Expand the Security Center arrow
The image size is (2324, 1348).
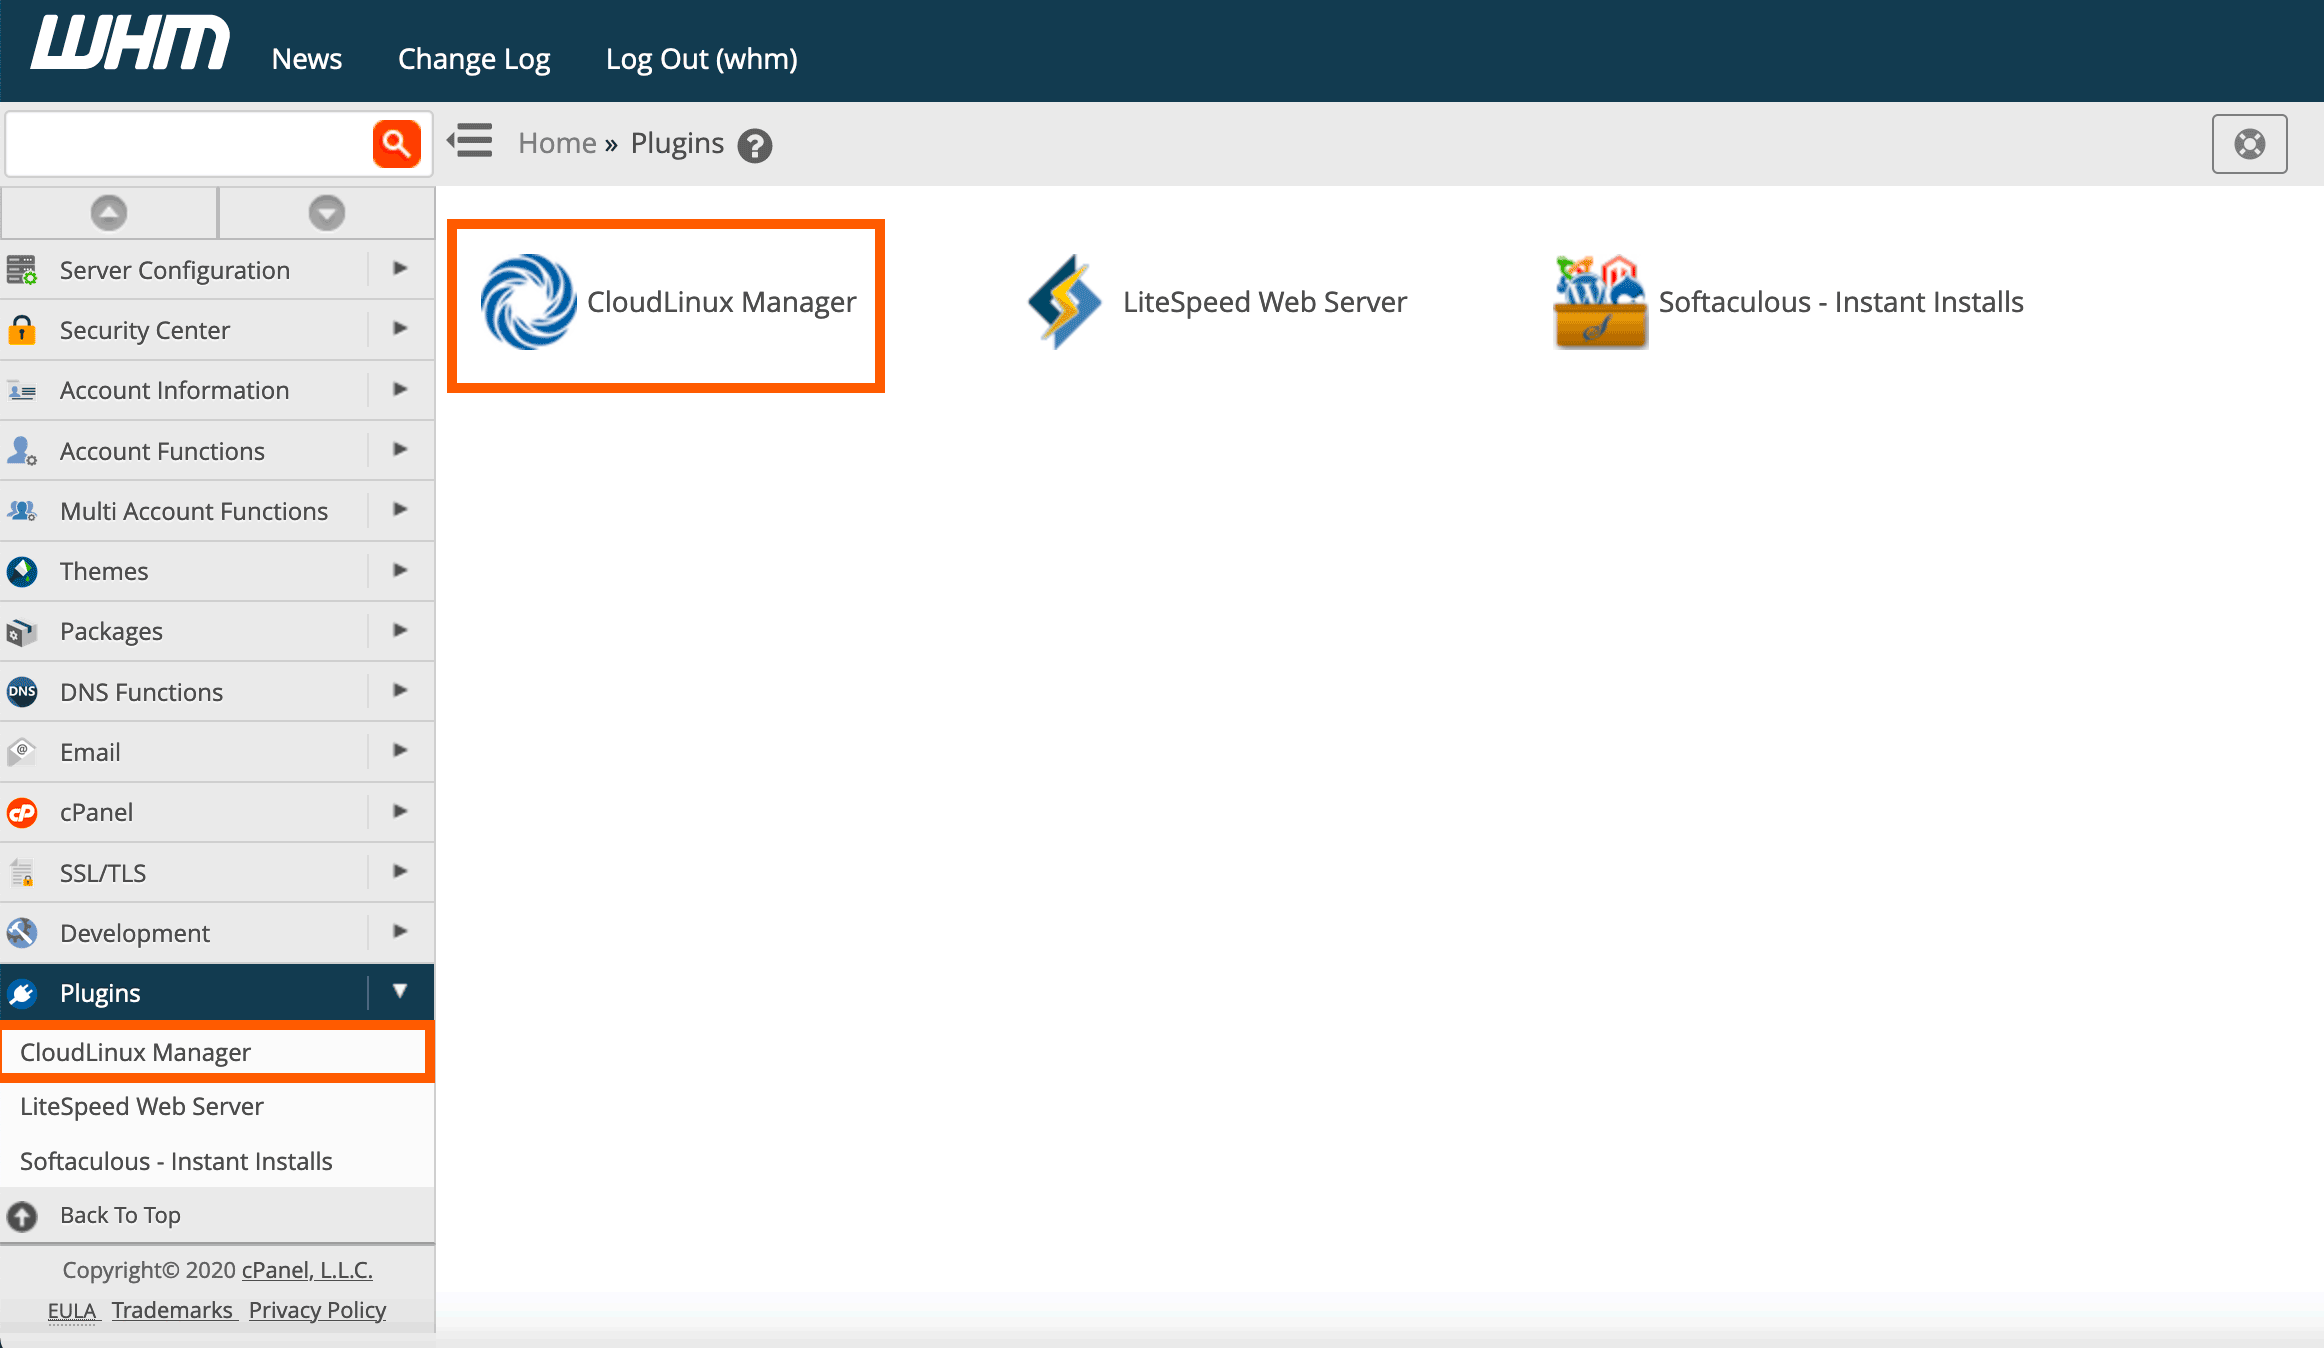point(400,328)
